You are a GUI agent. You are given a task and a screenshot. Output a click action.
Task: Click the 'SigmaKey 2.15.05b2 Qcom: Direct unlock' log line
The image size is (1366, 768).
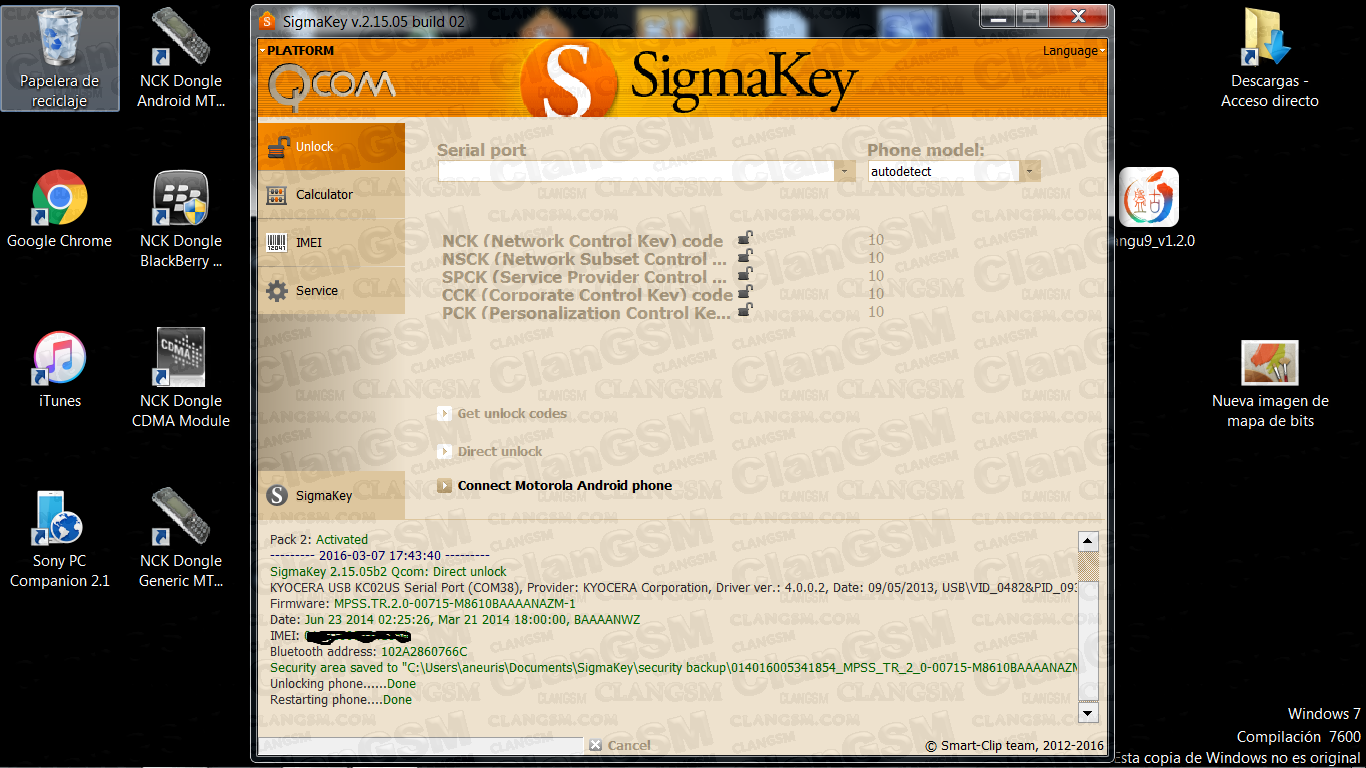coord(388,572)
